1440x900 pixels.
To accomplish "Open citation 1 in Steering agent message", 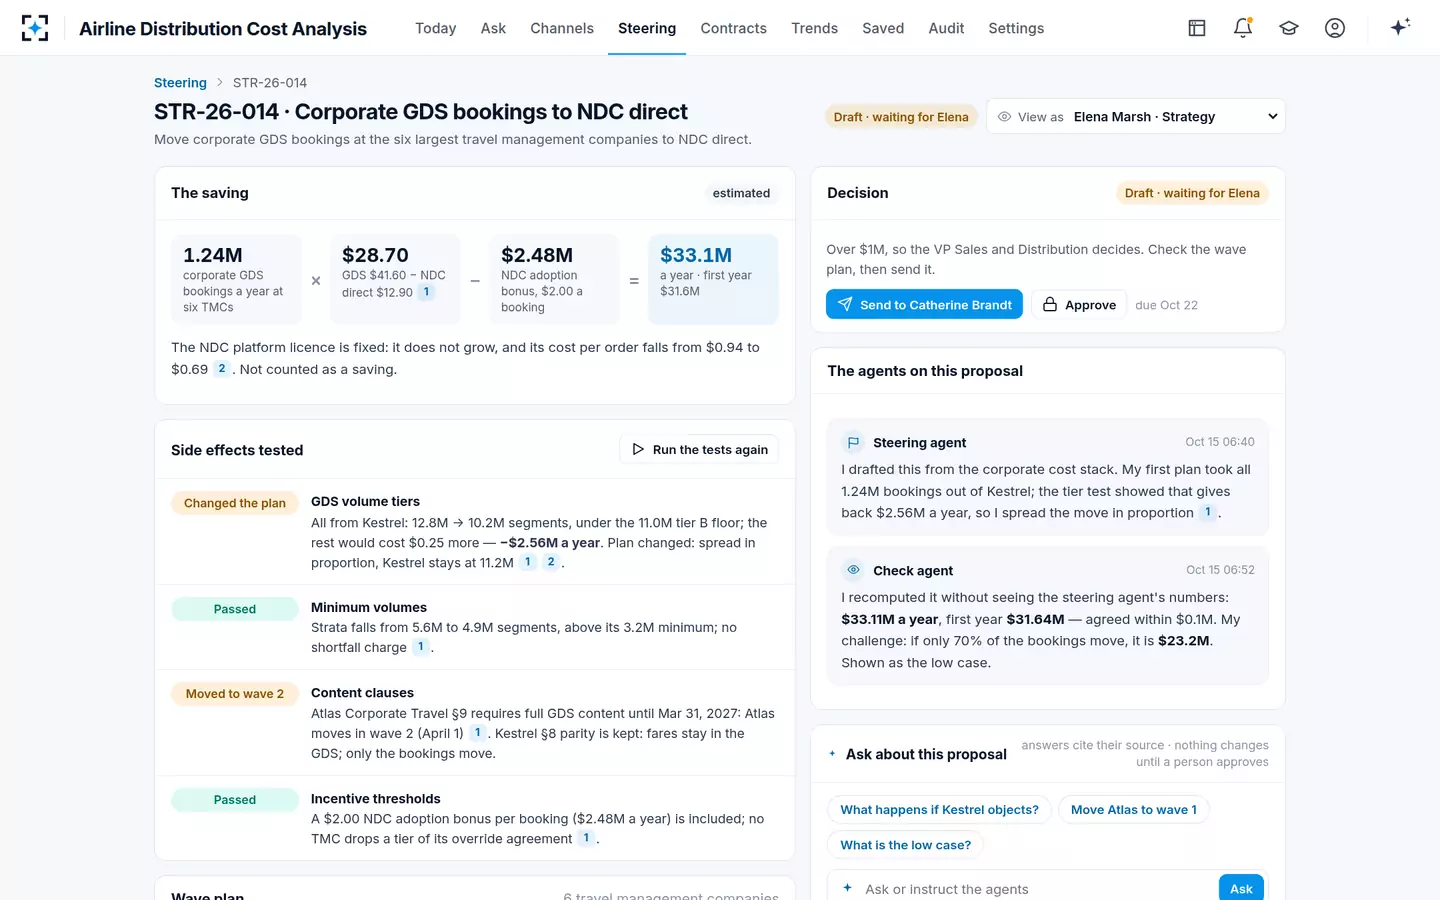I will point(1207,512).
